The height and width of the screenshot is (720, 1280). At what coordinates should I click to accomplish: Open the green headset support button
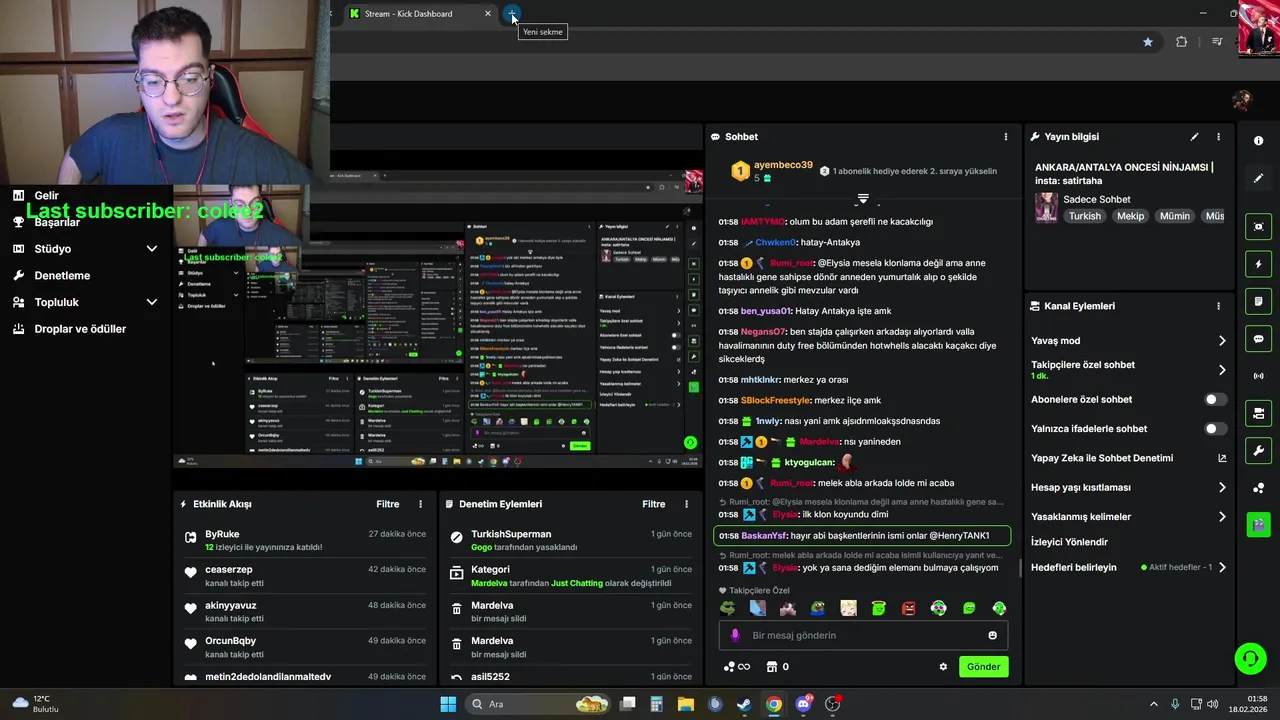[x=1250, y=658]
